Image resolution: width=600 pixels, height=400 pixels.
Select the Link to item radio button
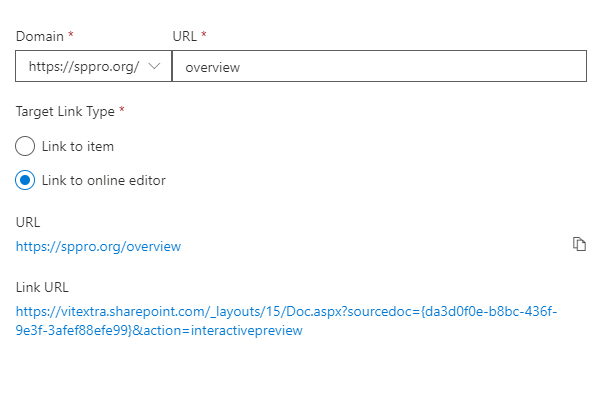point(25,146)
